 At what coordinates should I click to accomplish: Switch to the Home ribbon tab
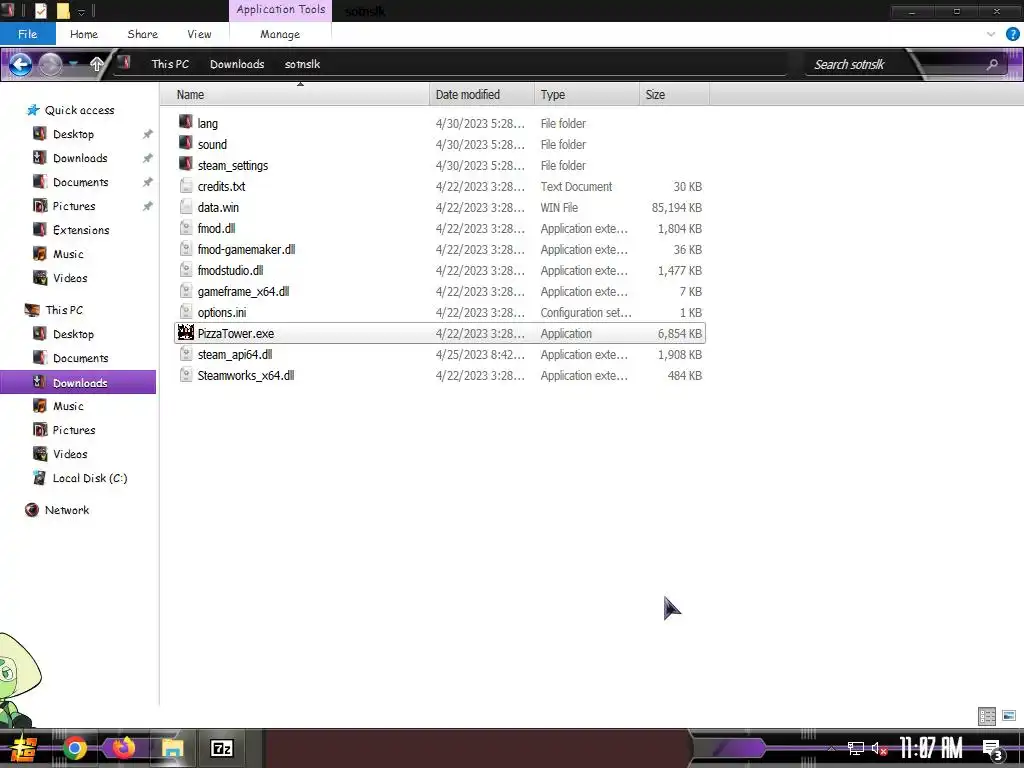[84, 34]
